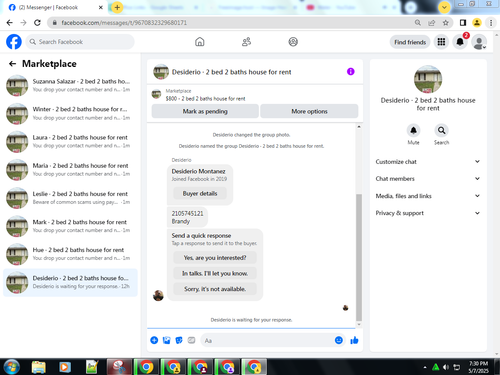Click the Windows Start button

pyautogui.click(x=12, y=367)
